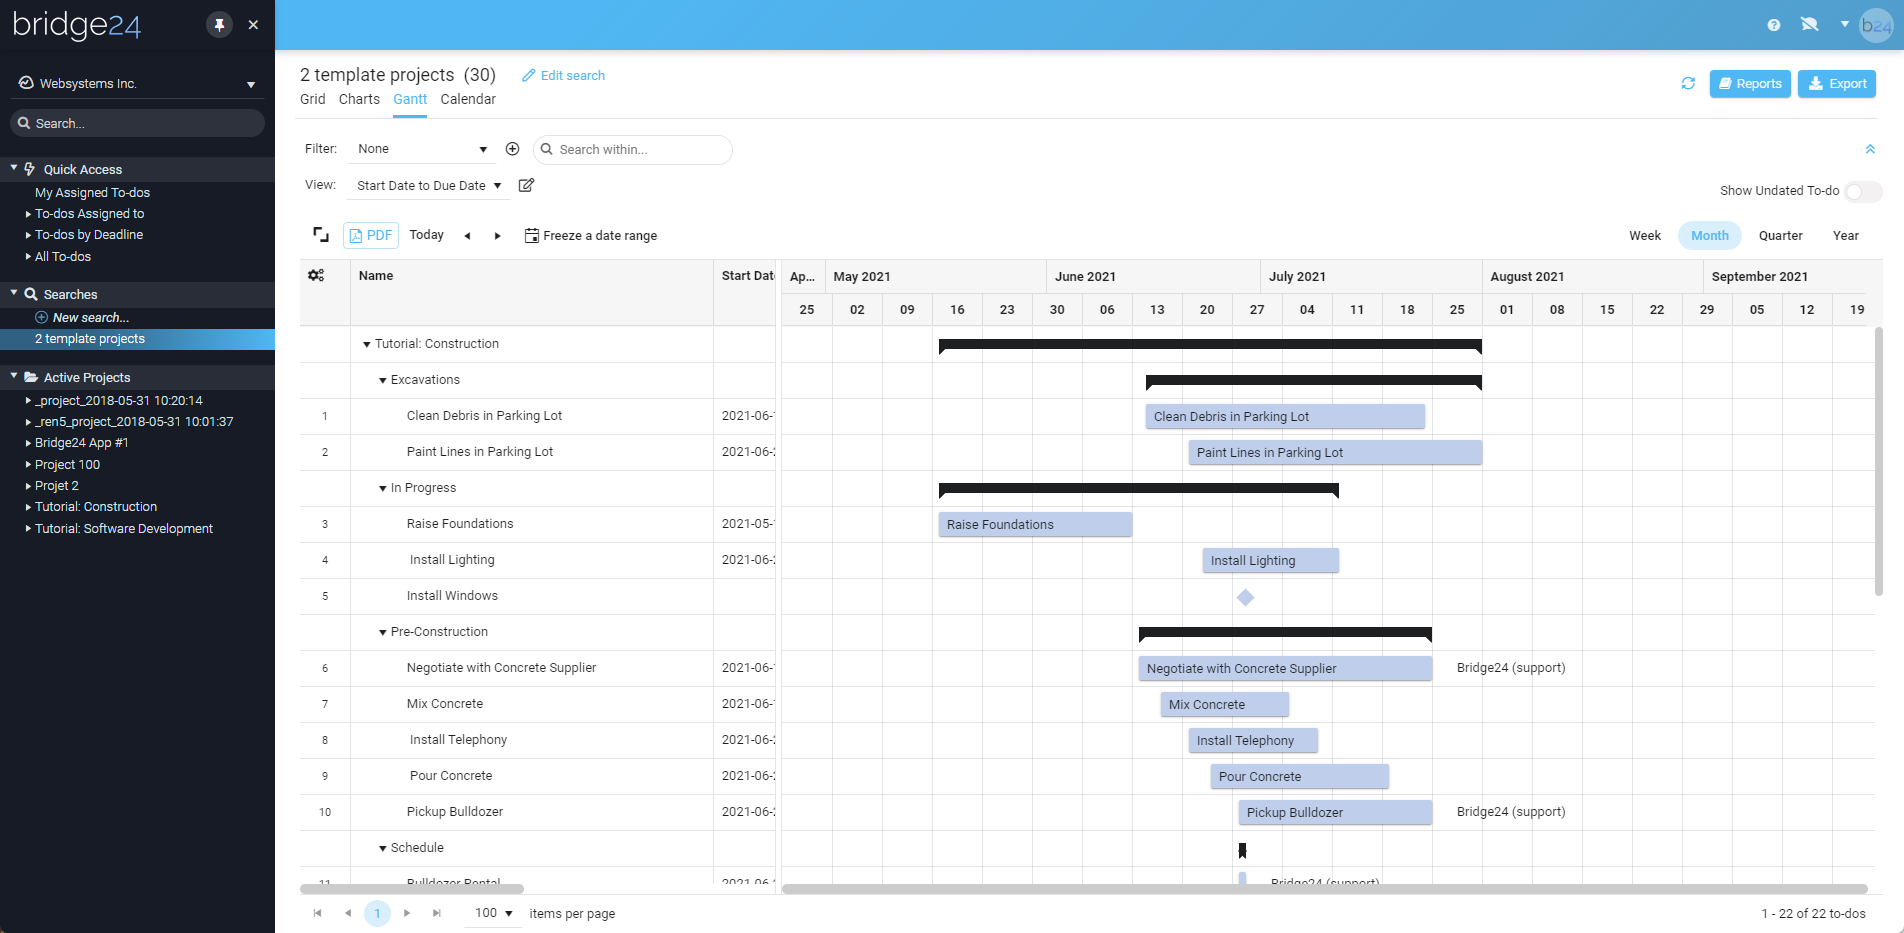1904x933 pixels.
Task: Open the Filter dropdown set to None
Action: tap(420, 148)
